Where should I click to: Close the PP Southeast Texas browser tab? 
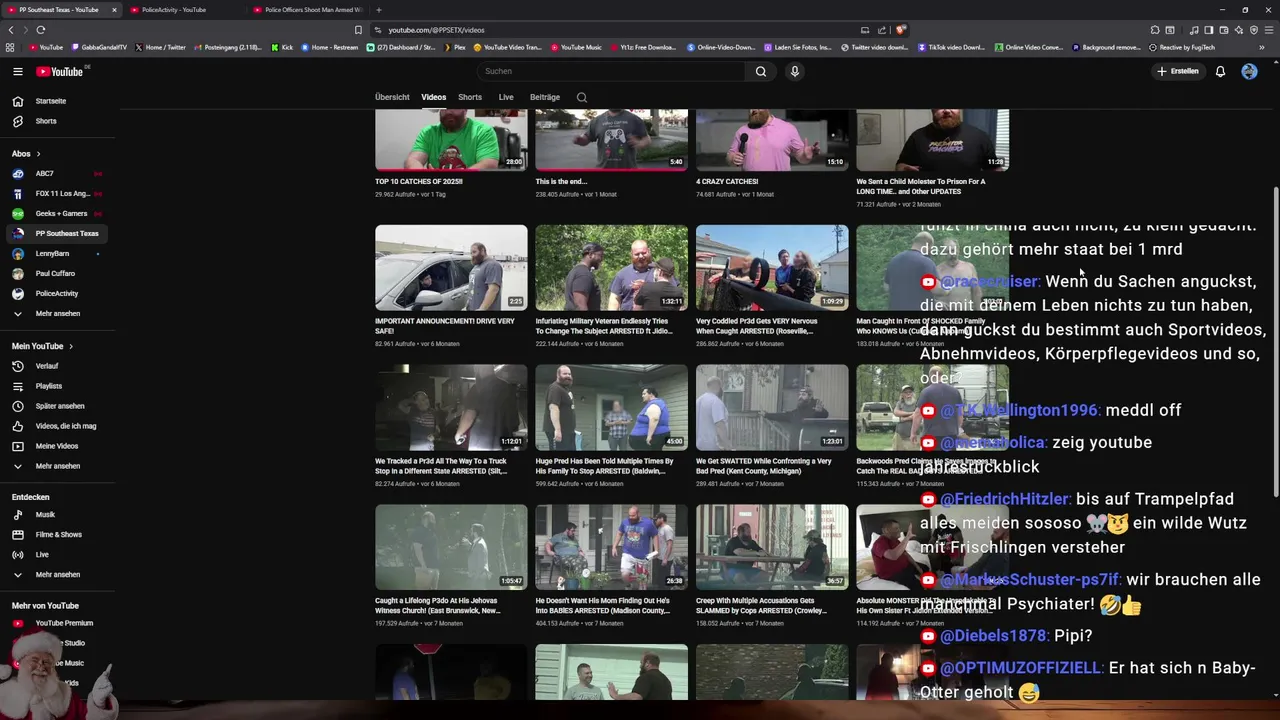114,10
